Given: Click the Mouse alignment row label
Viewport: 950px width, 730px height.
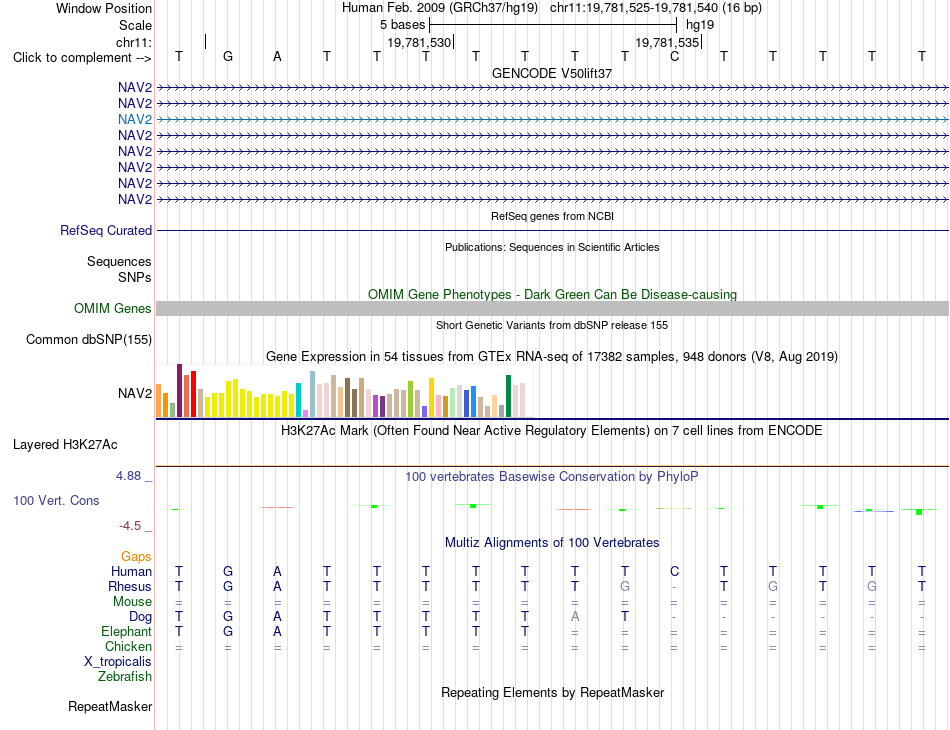Looking at the screenshot, I should [132, 602].
